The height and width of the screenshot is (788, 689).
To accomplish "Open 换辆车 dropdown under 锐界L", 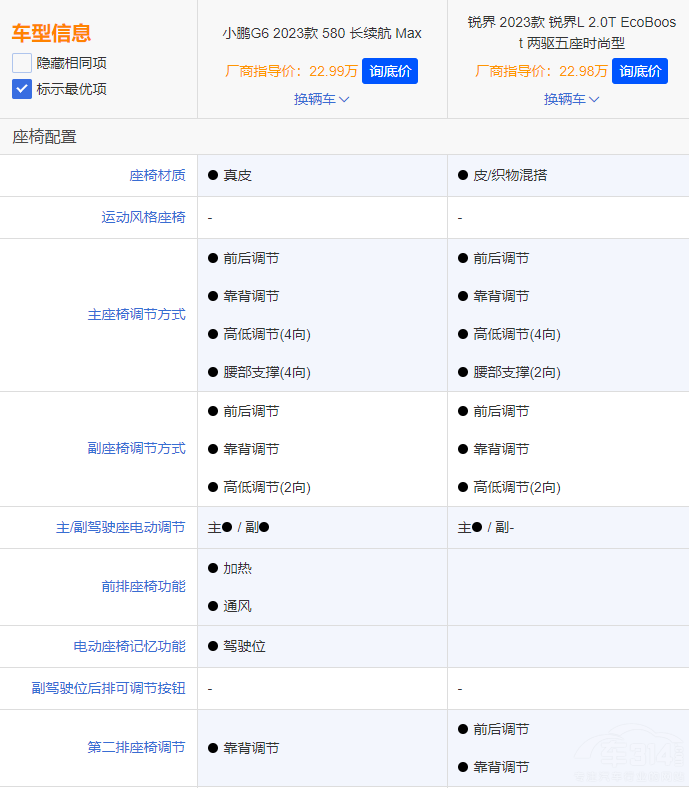I will 572,99.
